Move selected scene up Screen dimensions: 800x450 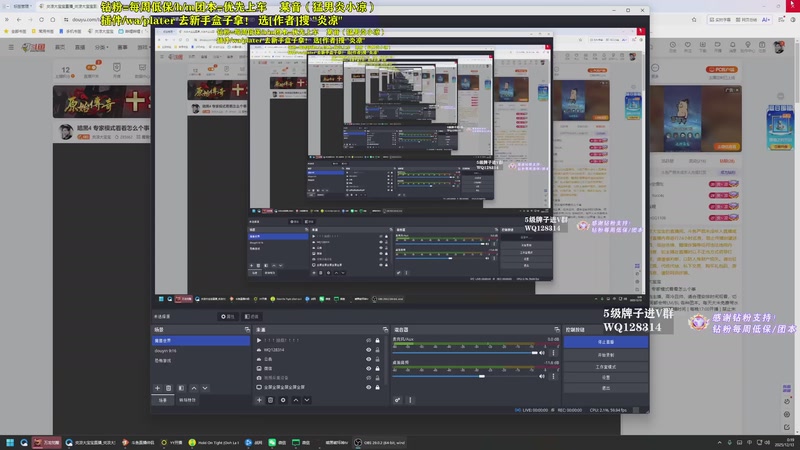coord(194,388)
